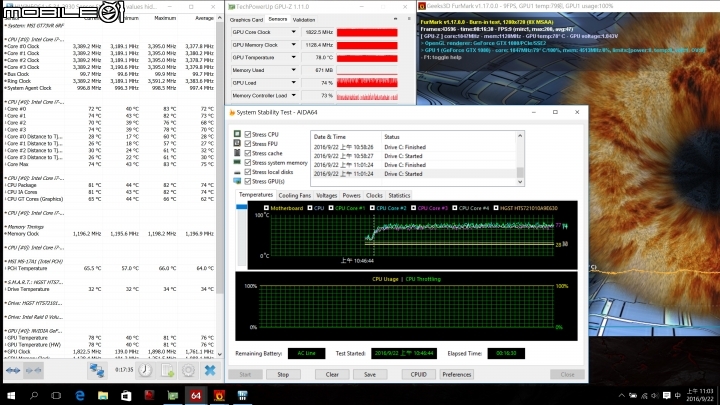Open HWiNFO network remote monitoring icon
Viewport: 720px width, 405px height.
[x=96, y=370]
